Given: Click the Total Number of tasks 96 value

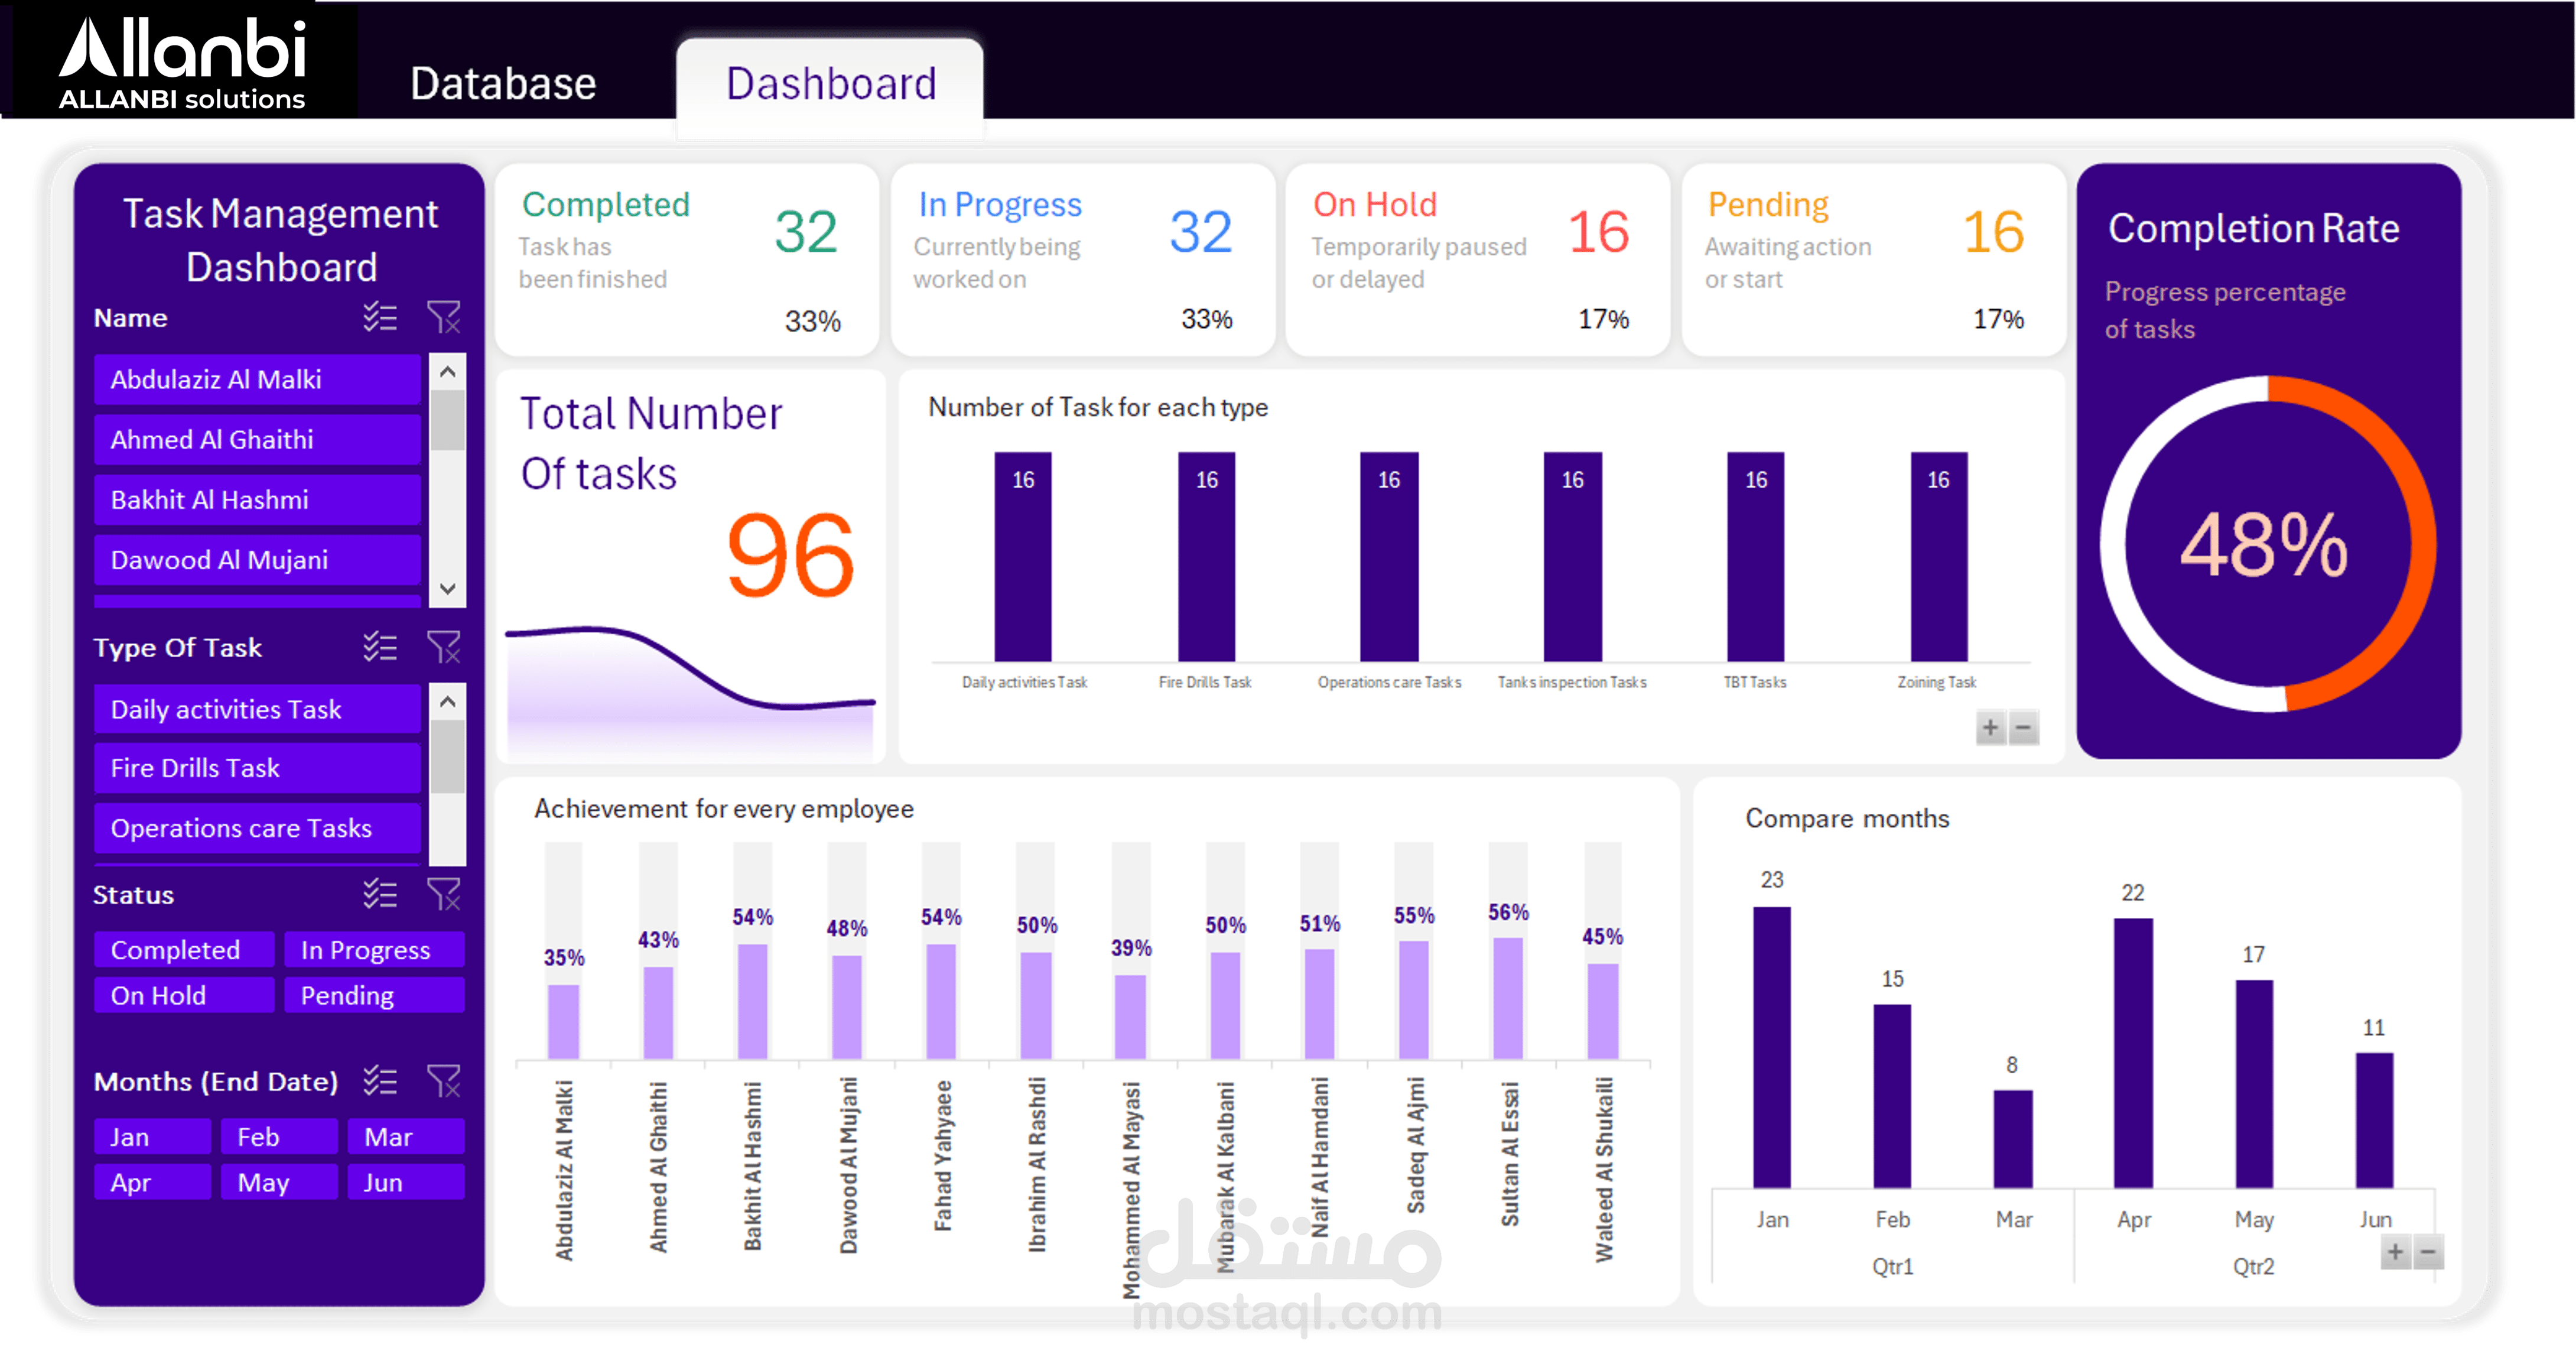Looking at the screenshot, I should pos(790,556).
